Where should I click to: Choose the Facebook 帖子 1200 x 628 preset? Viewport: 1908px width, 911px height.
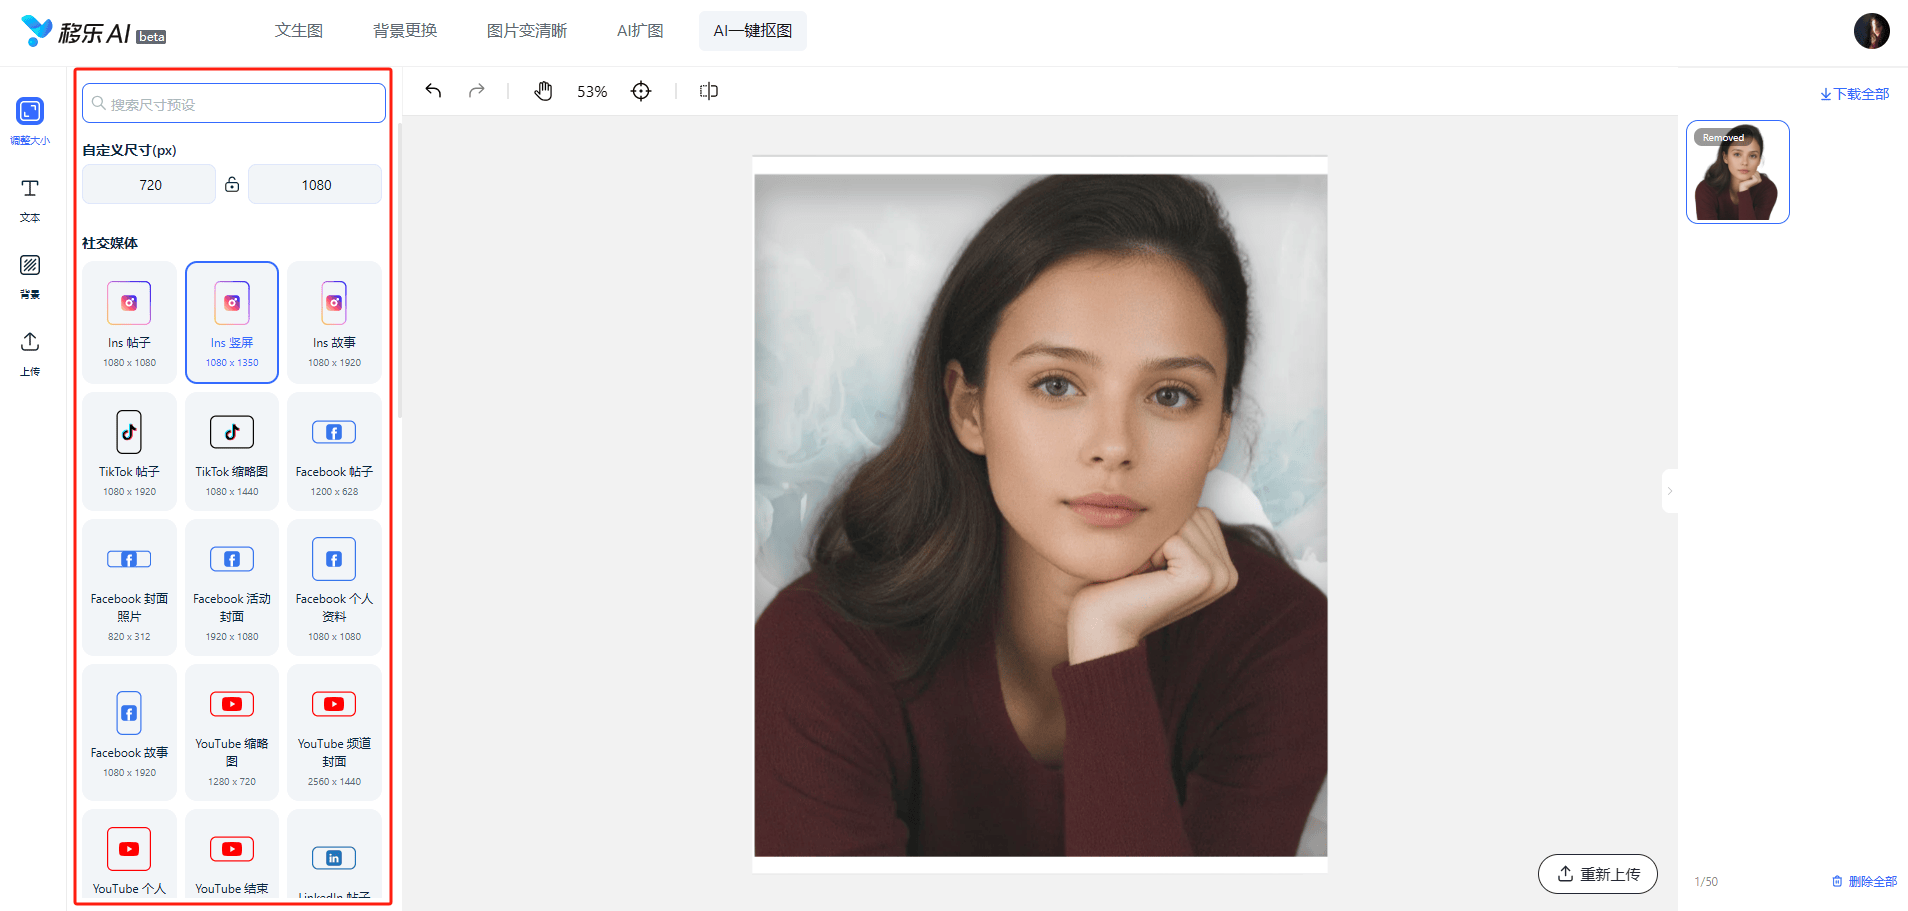(x=334, y=451)
